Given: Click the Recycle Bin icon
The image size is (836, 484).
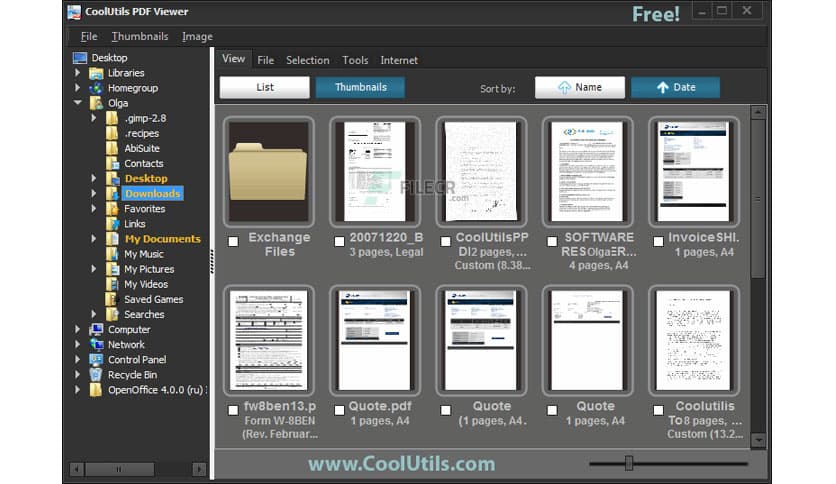Looking at the screenshot, I should [96, 375].
